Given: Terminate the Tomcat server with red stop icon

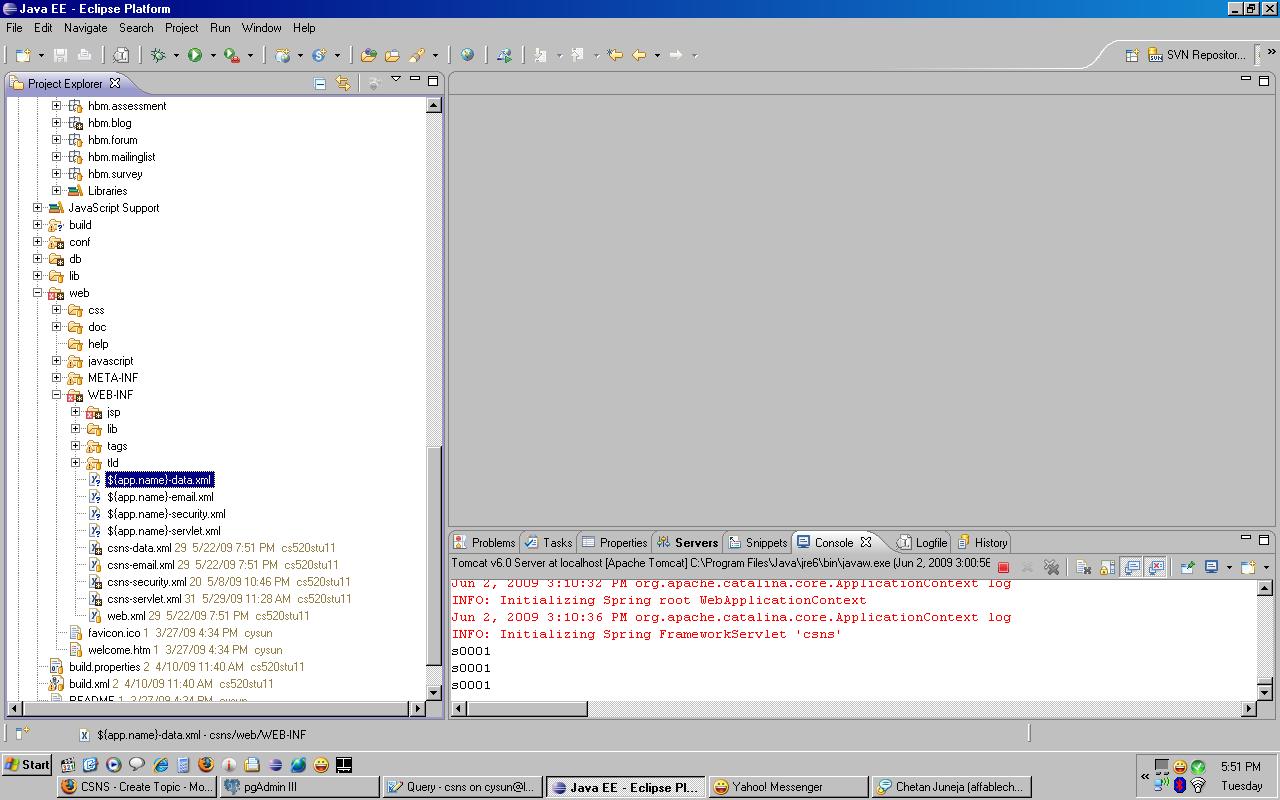Looking at the screenshot, I should [x=1003, y=567].
